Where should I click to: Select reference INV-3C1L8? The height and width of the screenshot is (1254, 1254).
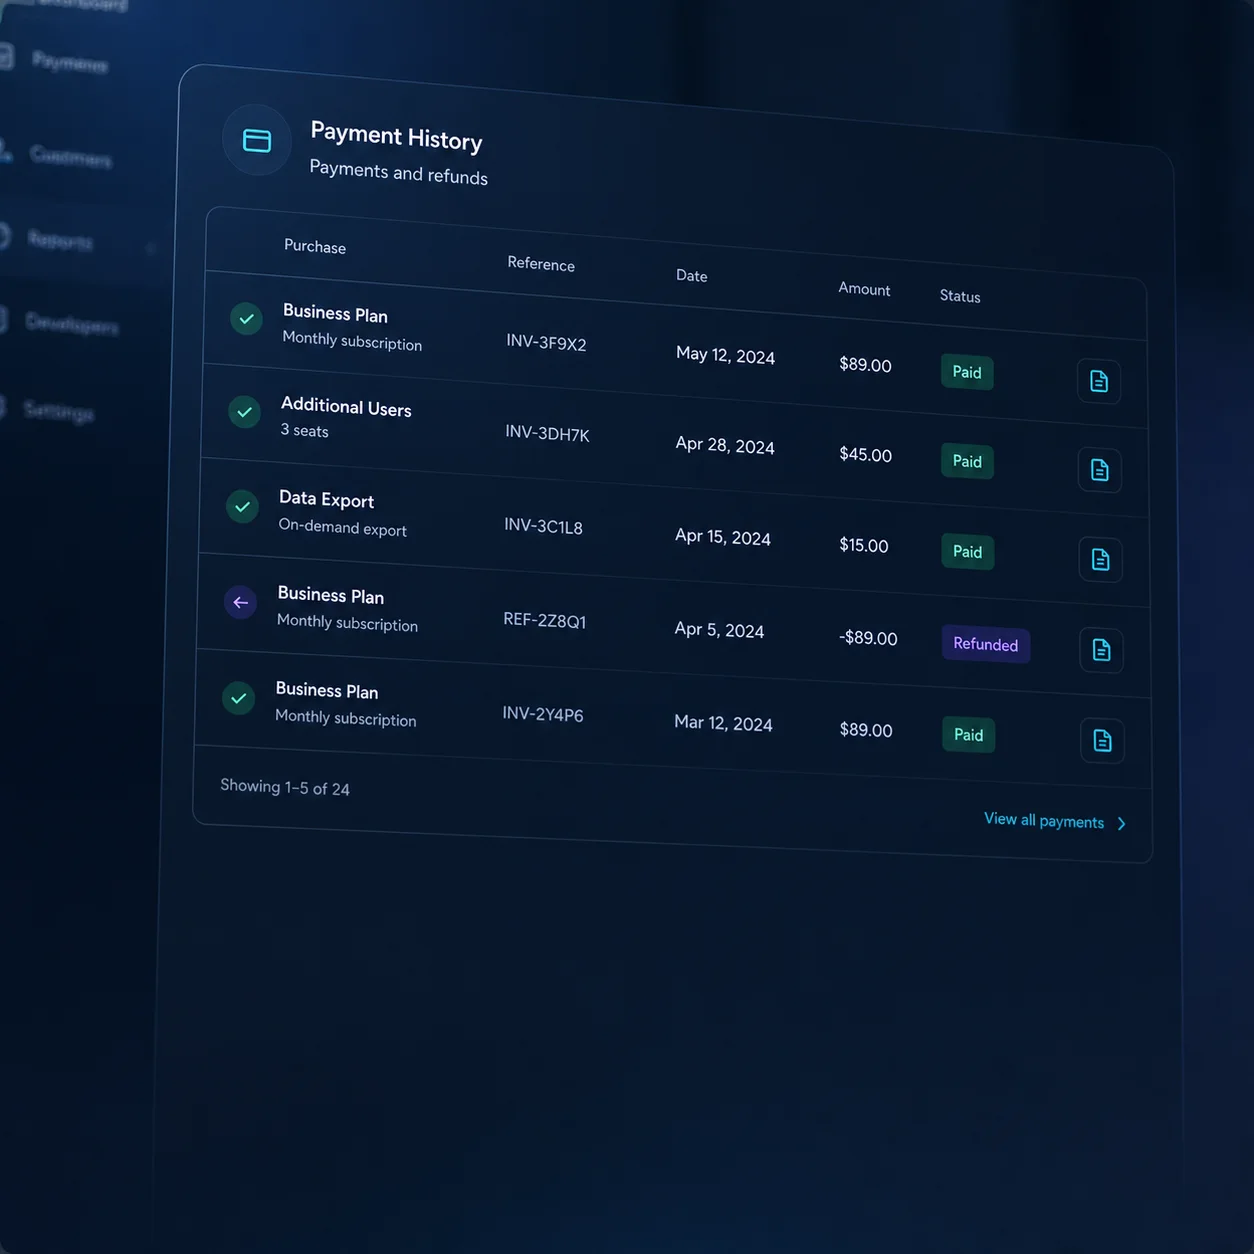543,526
